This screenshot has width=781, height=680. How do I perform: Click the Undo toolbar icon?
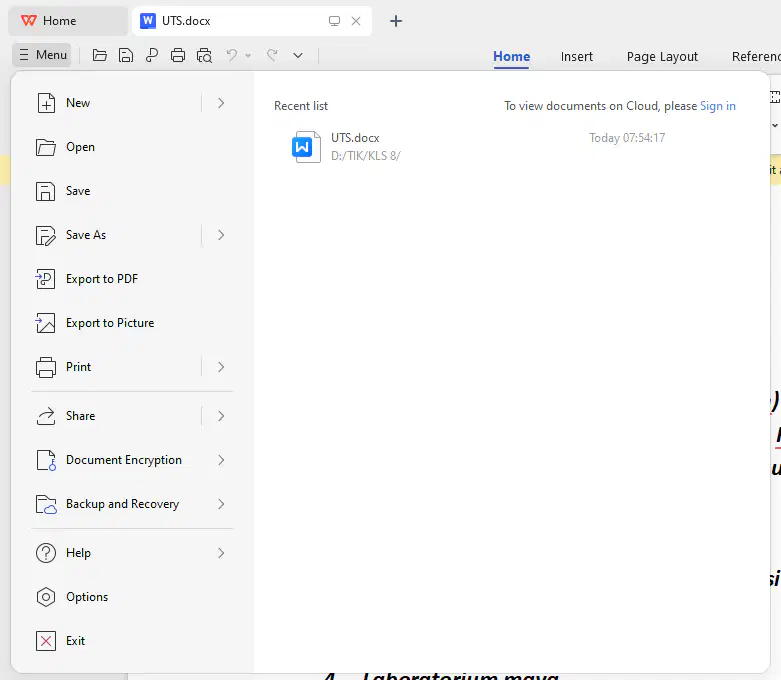(232, 55)
